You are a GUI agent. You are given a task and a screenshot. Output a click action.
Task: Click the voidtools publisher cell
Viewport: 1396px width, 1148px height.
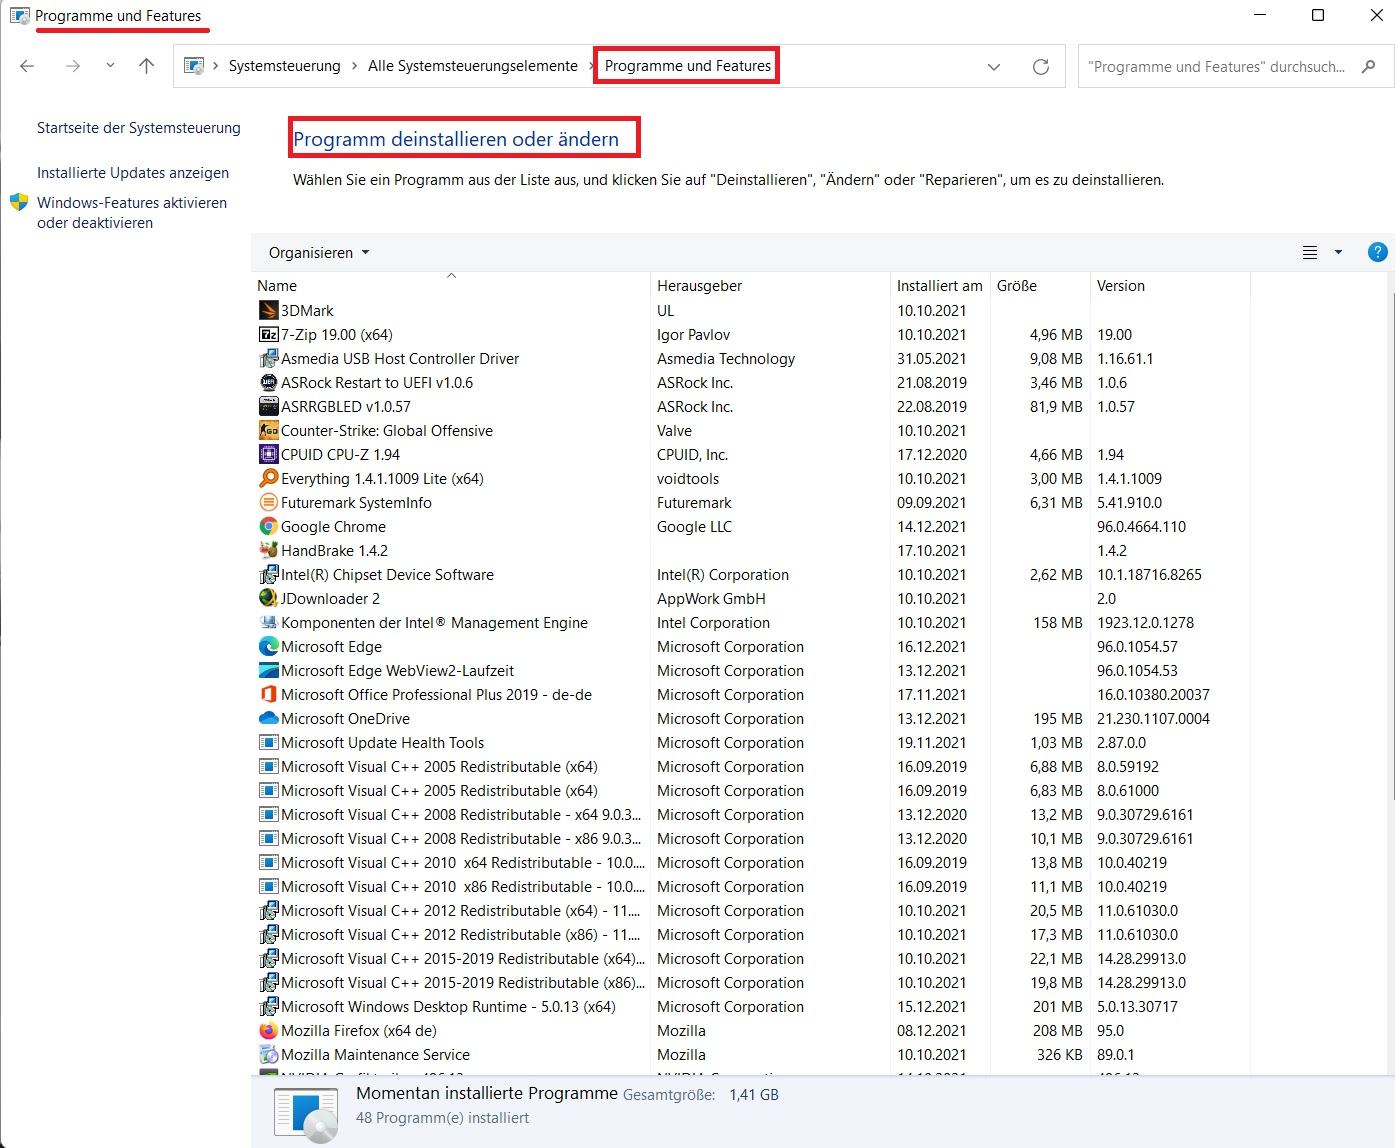coord(688,479)
